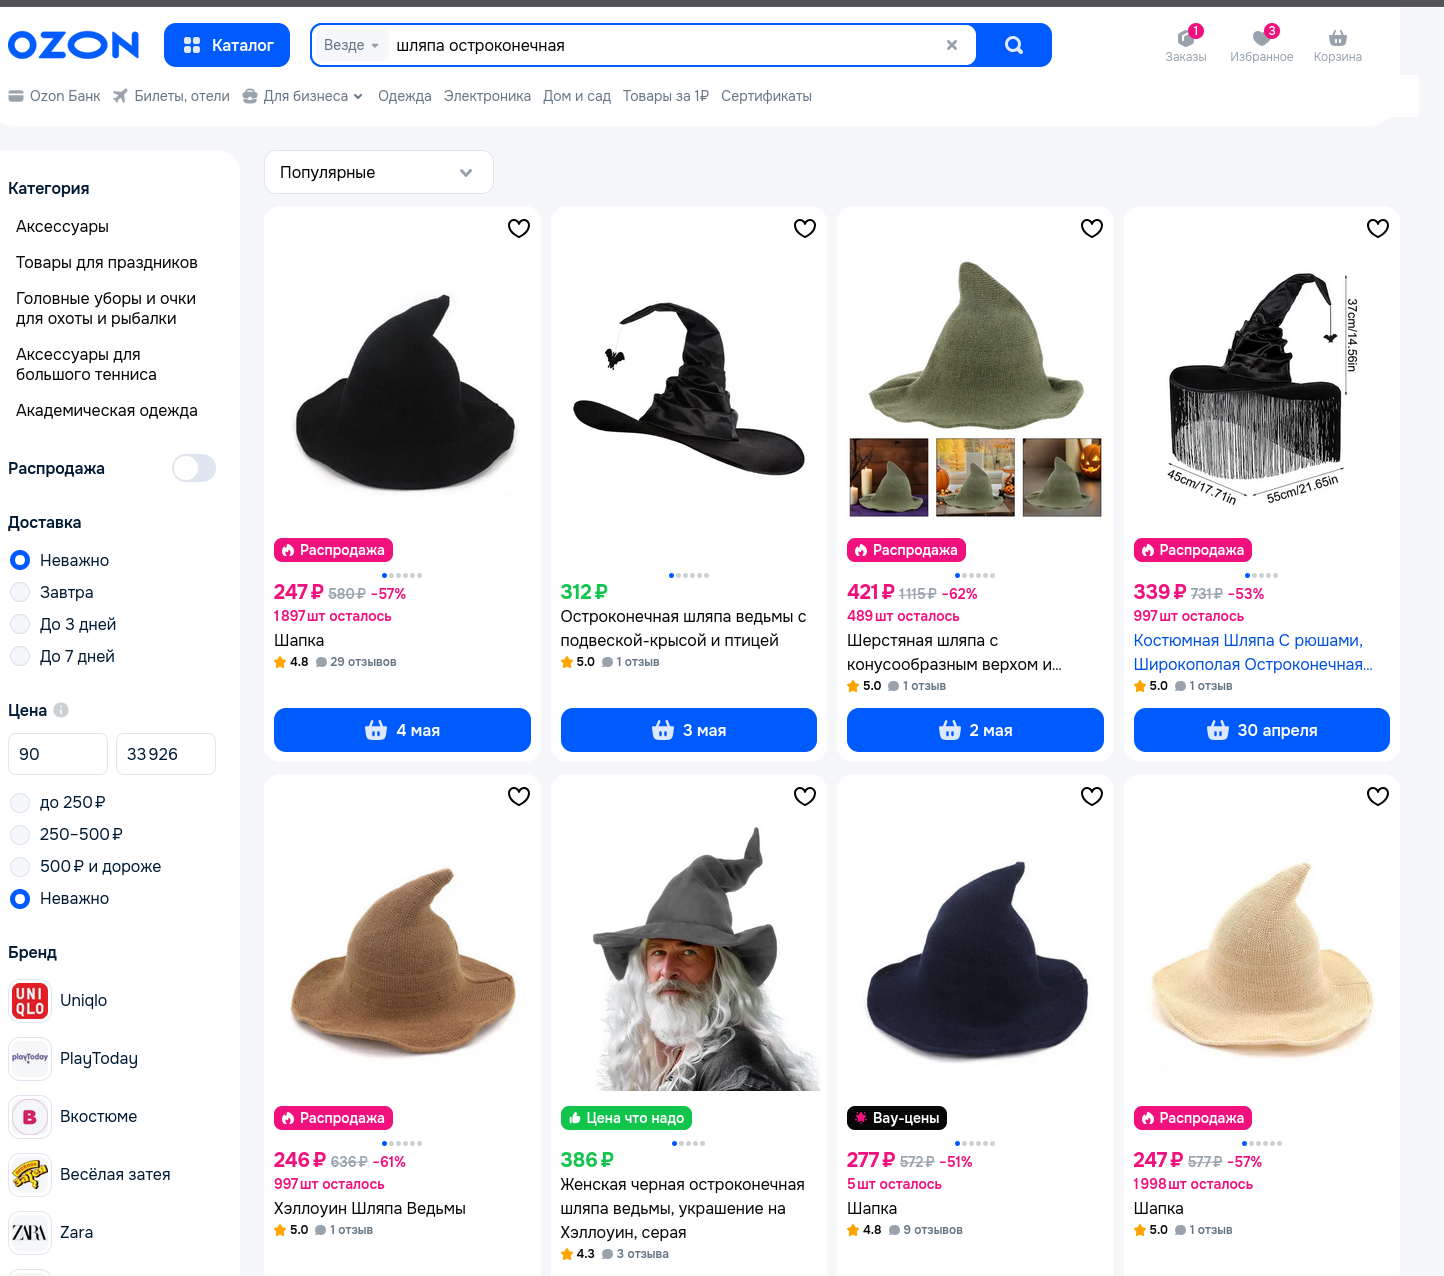The width and height of the screenshot is (1444, 1276).
Task: Open Хэллоуин Шляпа Ведьмы product title
Action: point(370,1208)
